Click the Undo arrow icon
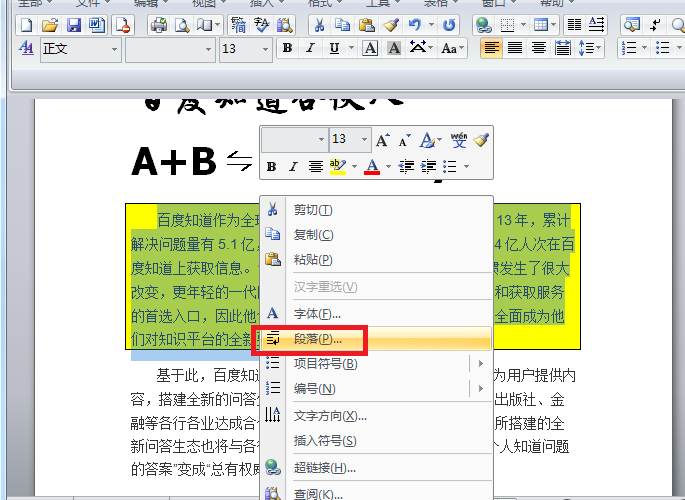The height and width of the screenshot is (500, 685). 415,25
